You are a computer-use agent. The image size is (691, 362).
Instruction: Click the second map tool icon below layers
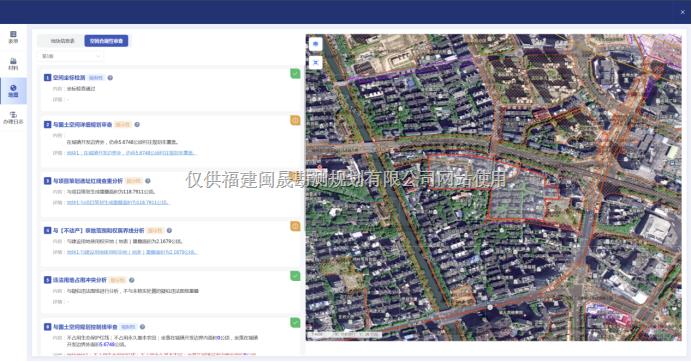(x=316, y=63)
